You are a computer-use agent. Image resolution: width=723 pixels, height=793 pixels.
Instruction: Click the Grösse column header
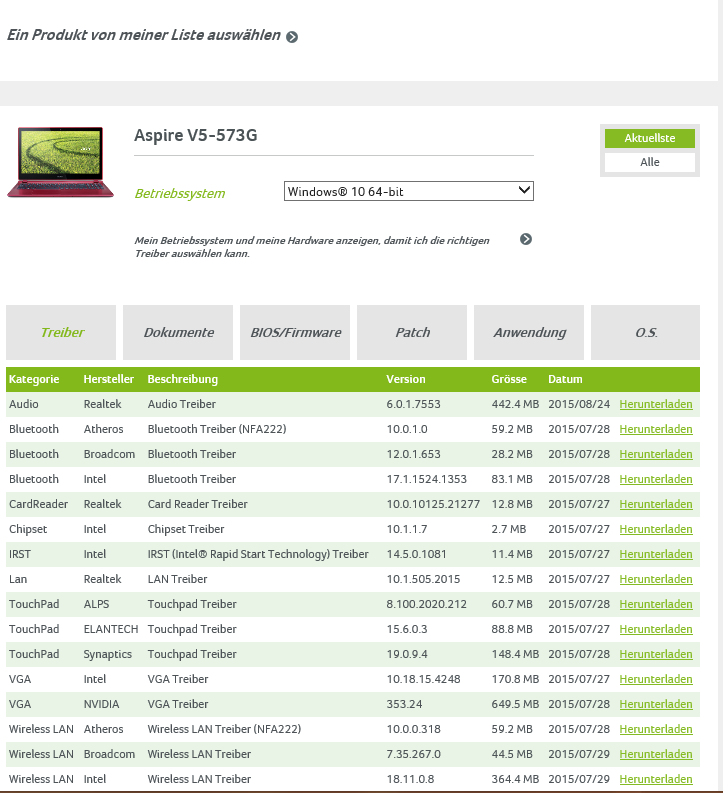[509, 379]
